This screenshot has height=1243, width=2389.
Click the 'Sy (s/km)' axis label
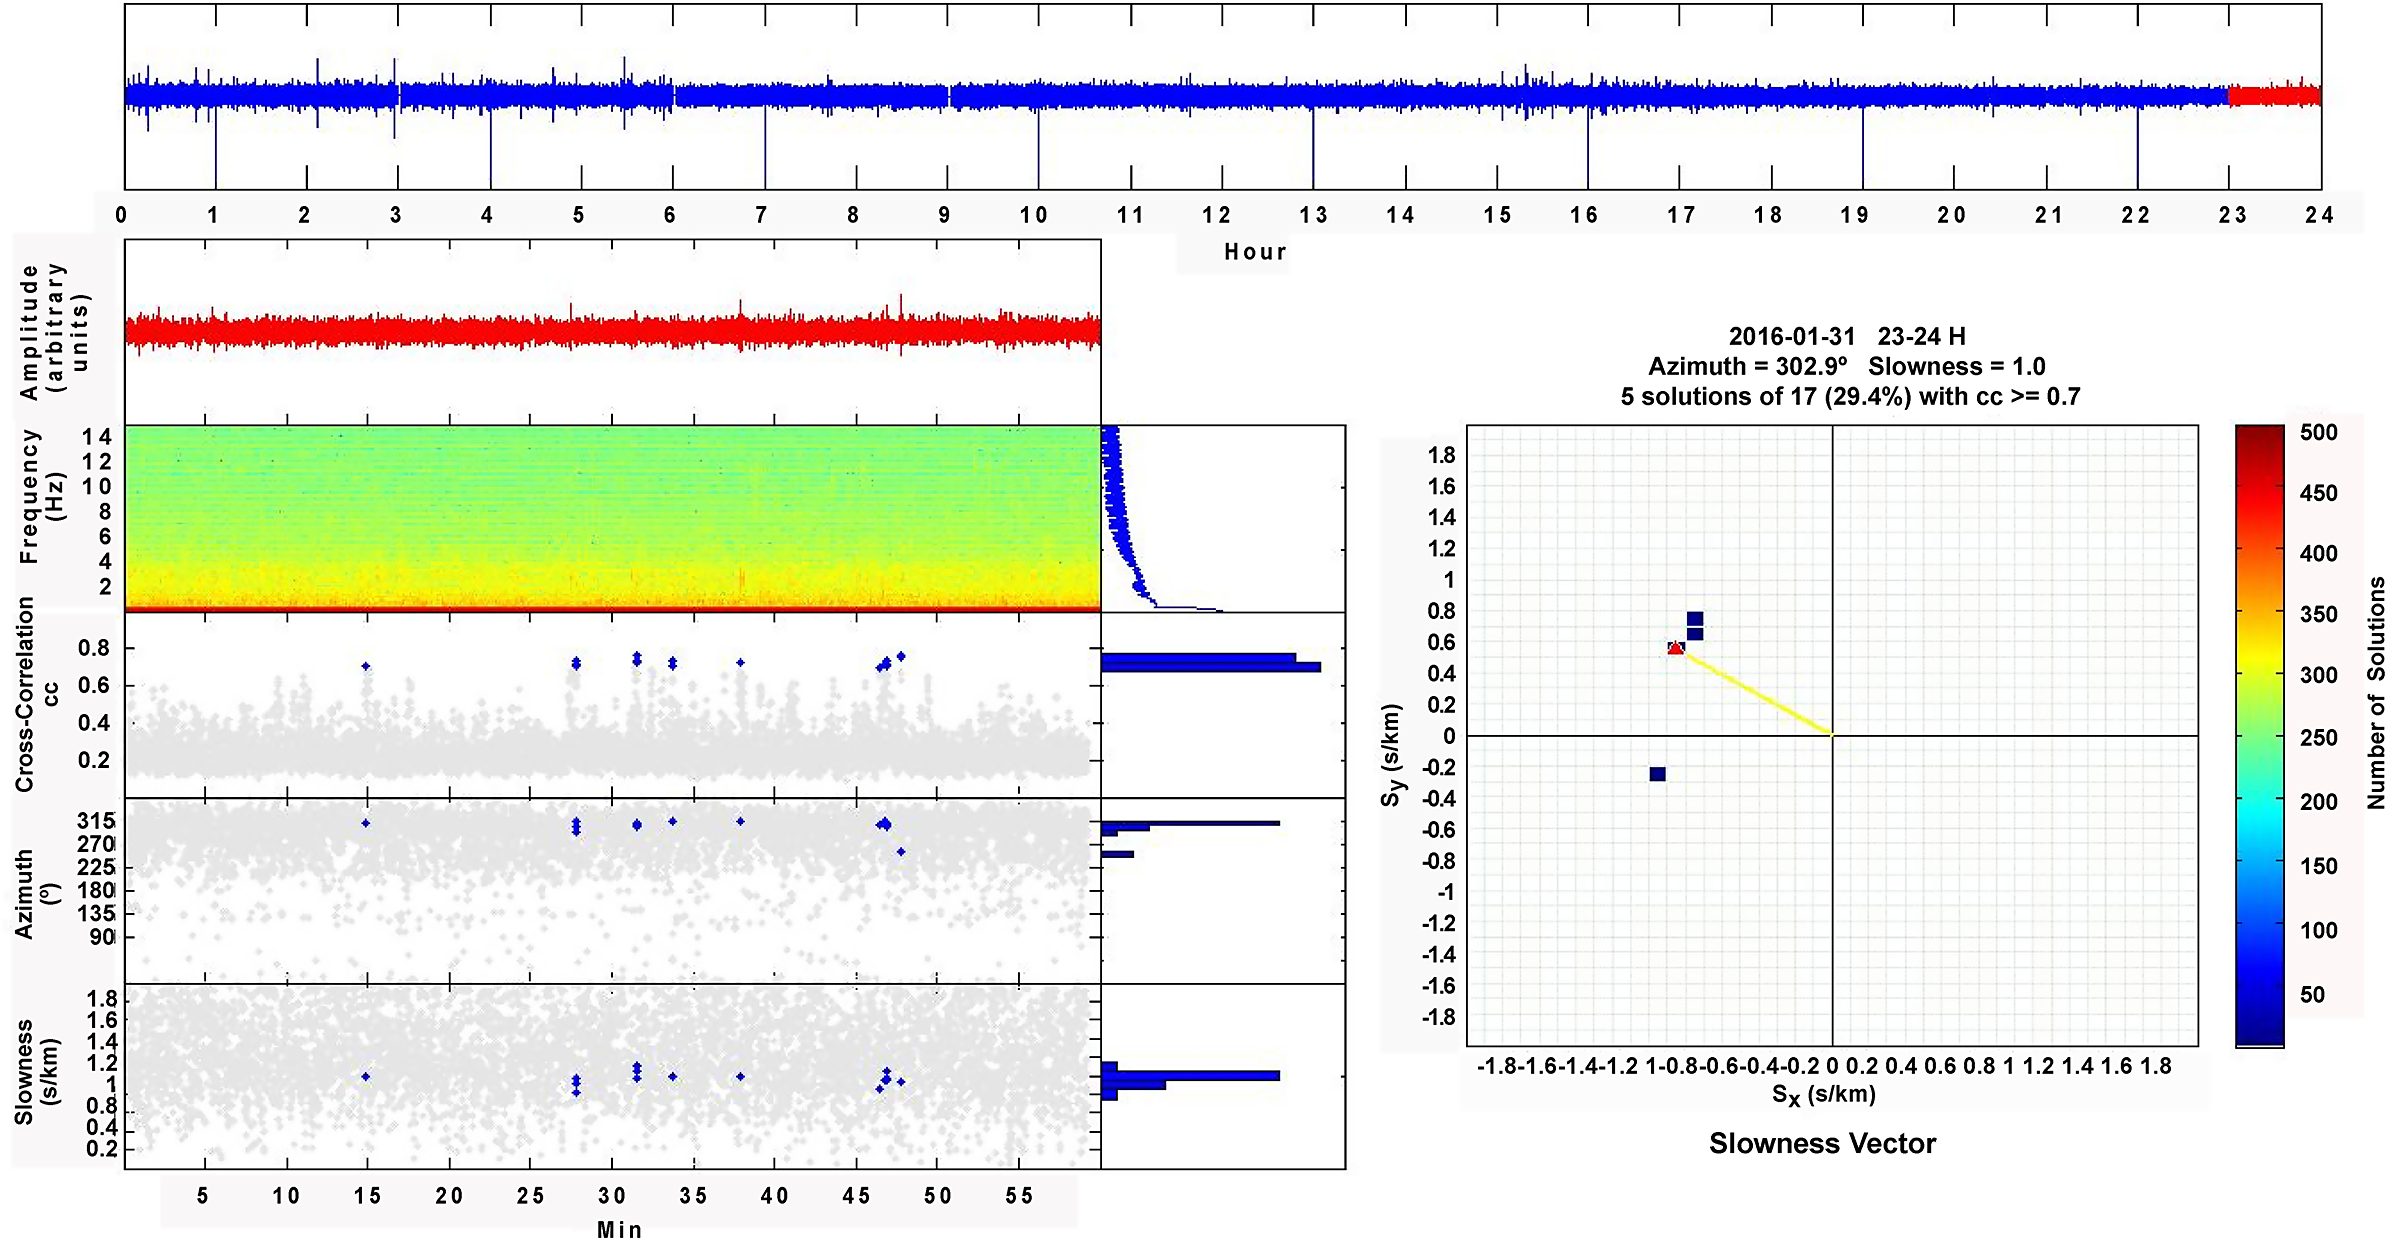[x=1393, y=755]
